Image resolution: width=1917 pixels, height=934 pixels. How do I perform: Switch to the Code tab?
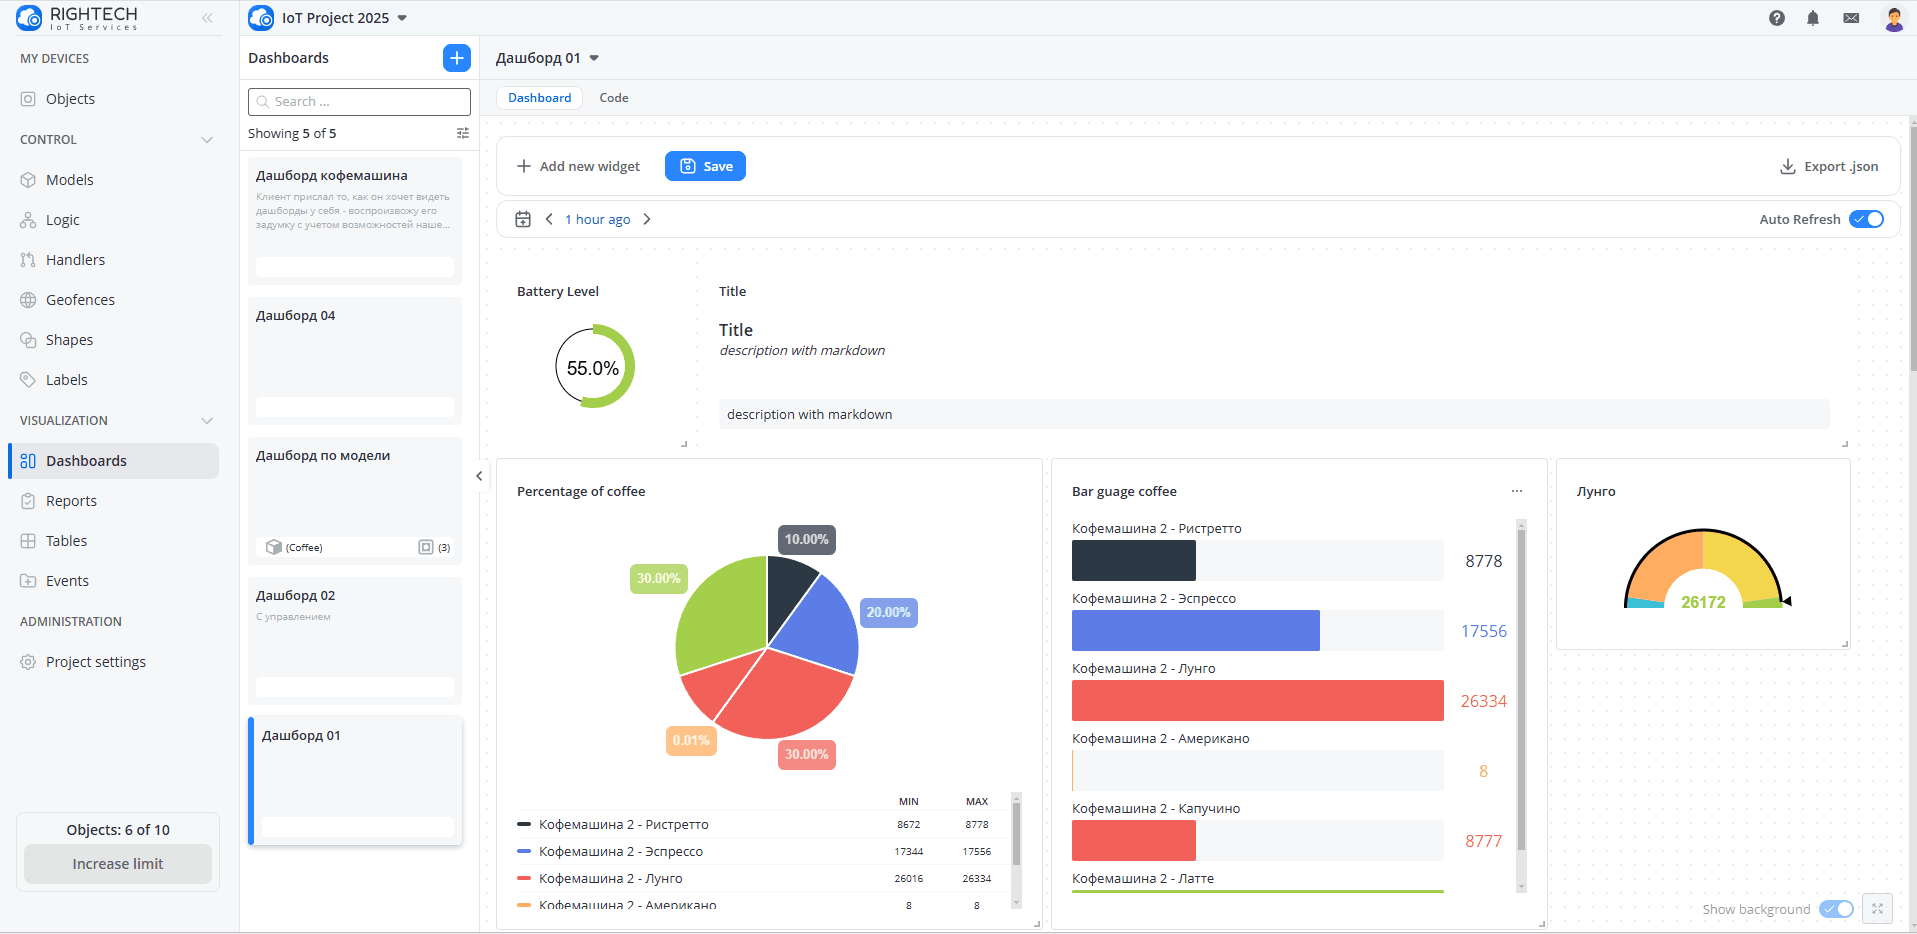(613, 97)
